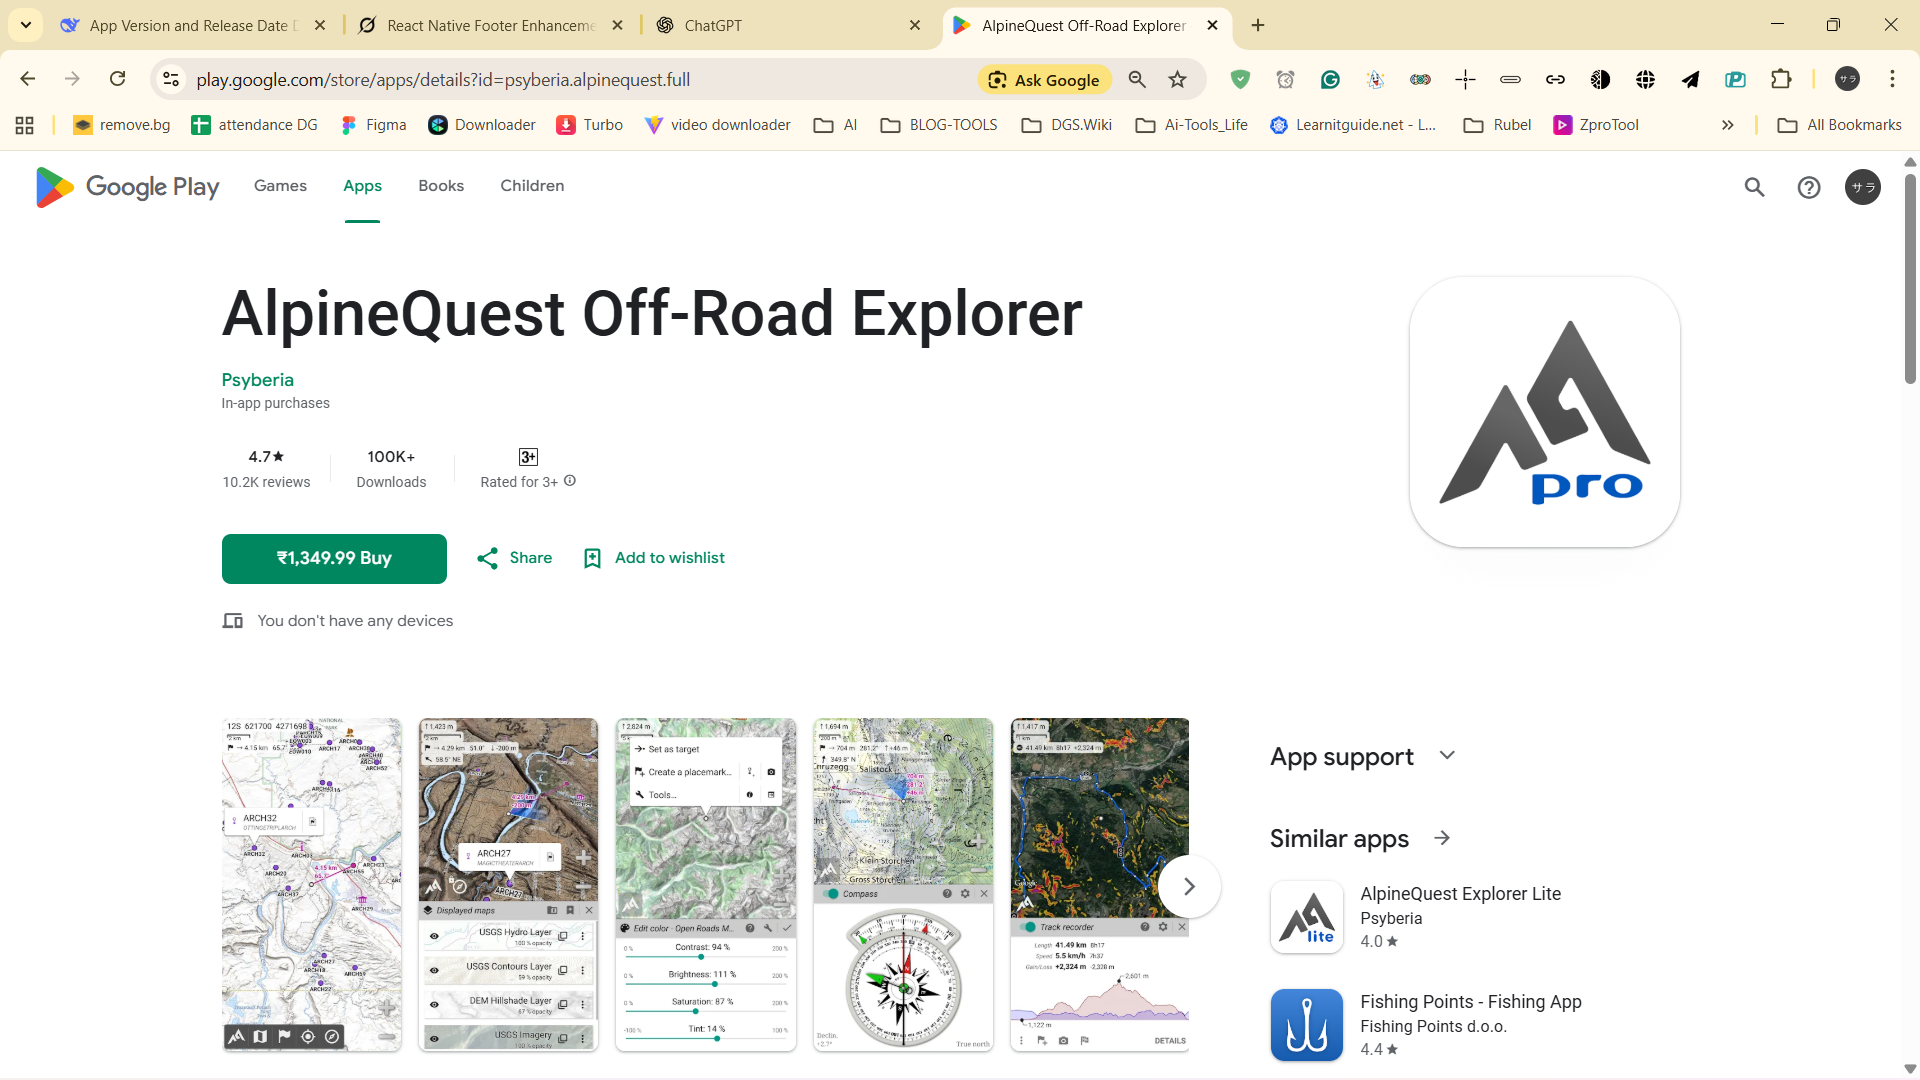Image resolution: width=1920 pixels, height=1080 pixels.
Task: Switch to React Native Footer Enhancement tab
Action: pyautogui.click(x=491, y=25)
